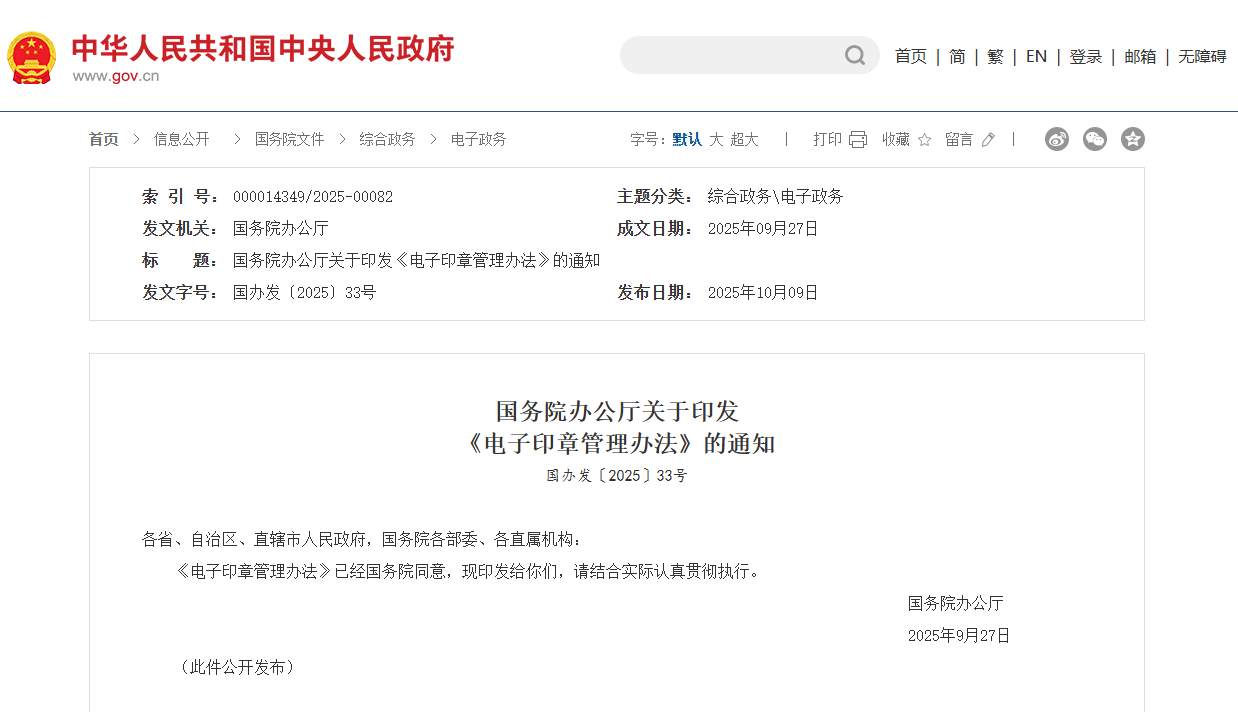Share the article via the Weibo icon

(1057, 139)
